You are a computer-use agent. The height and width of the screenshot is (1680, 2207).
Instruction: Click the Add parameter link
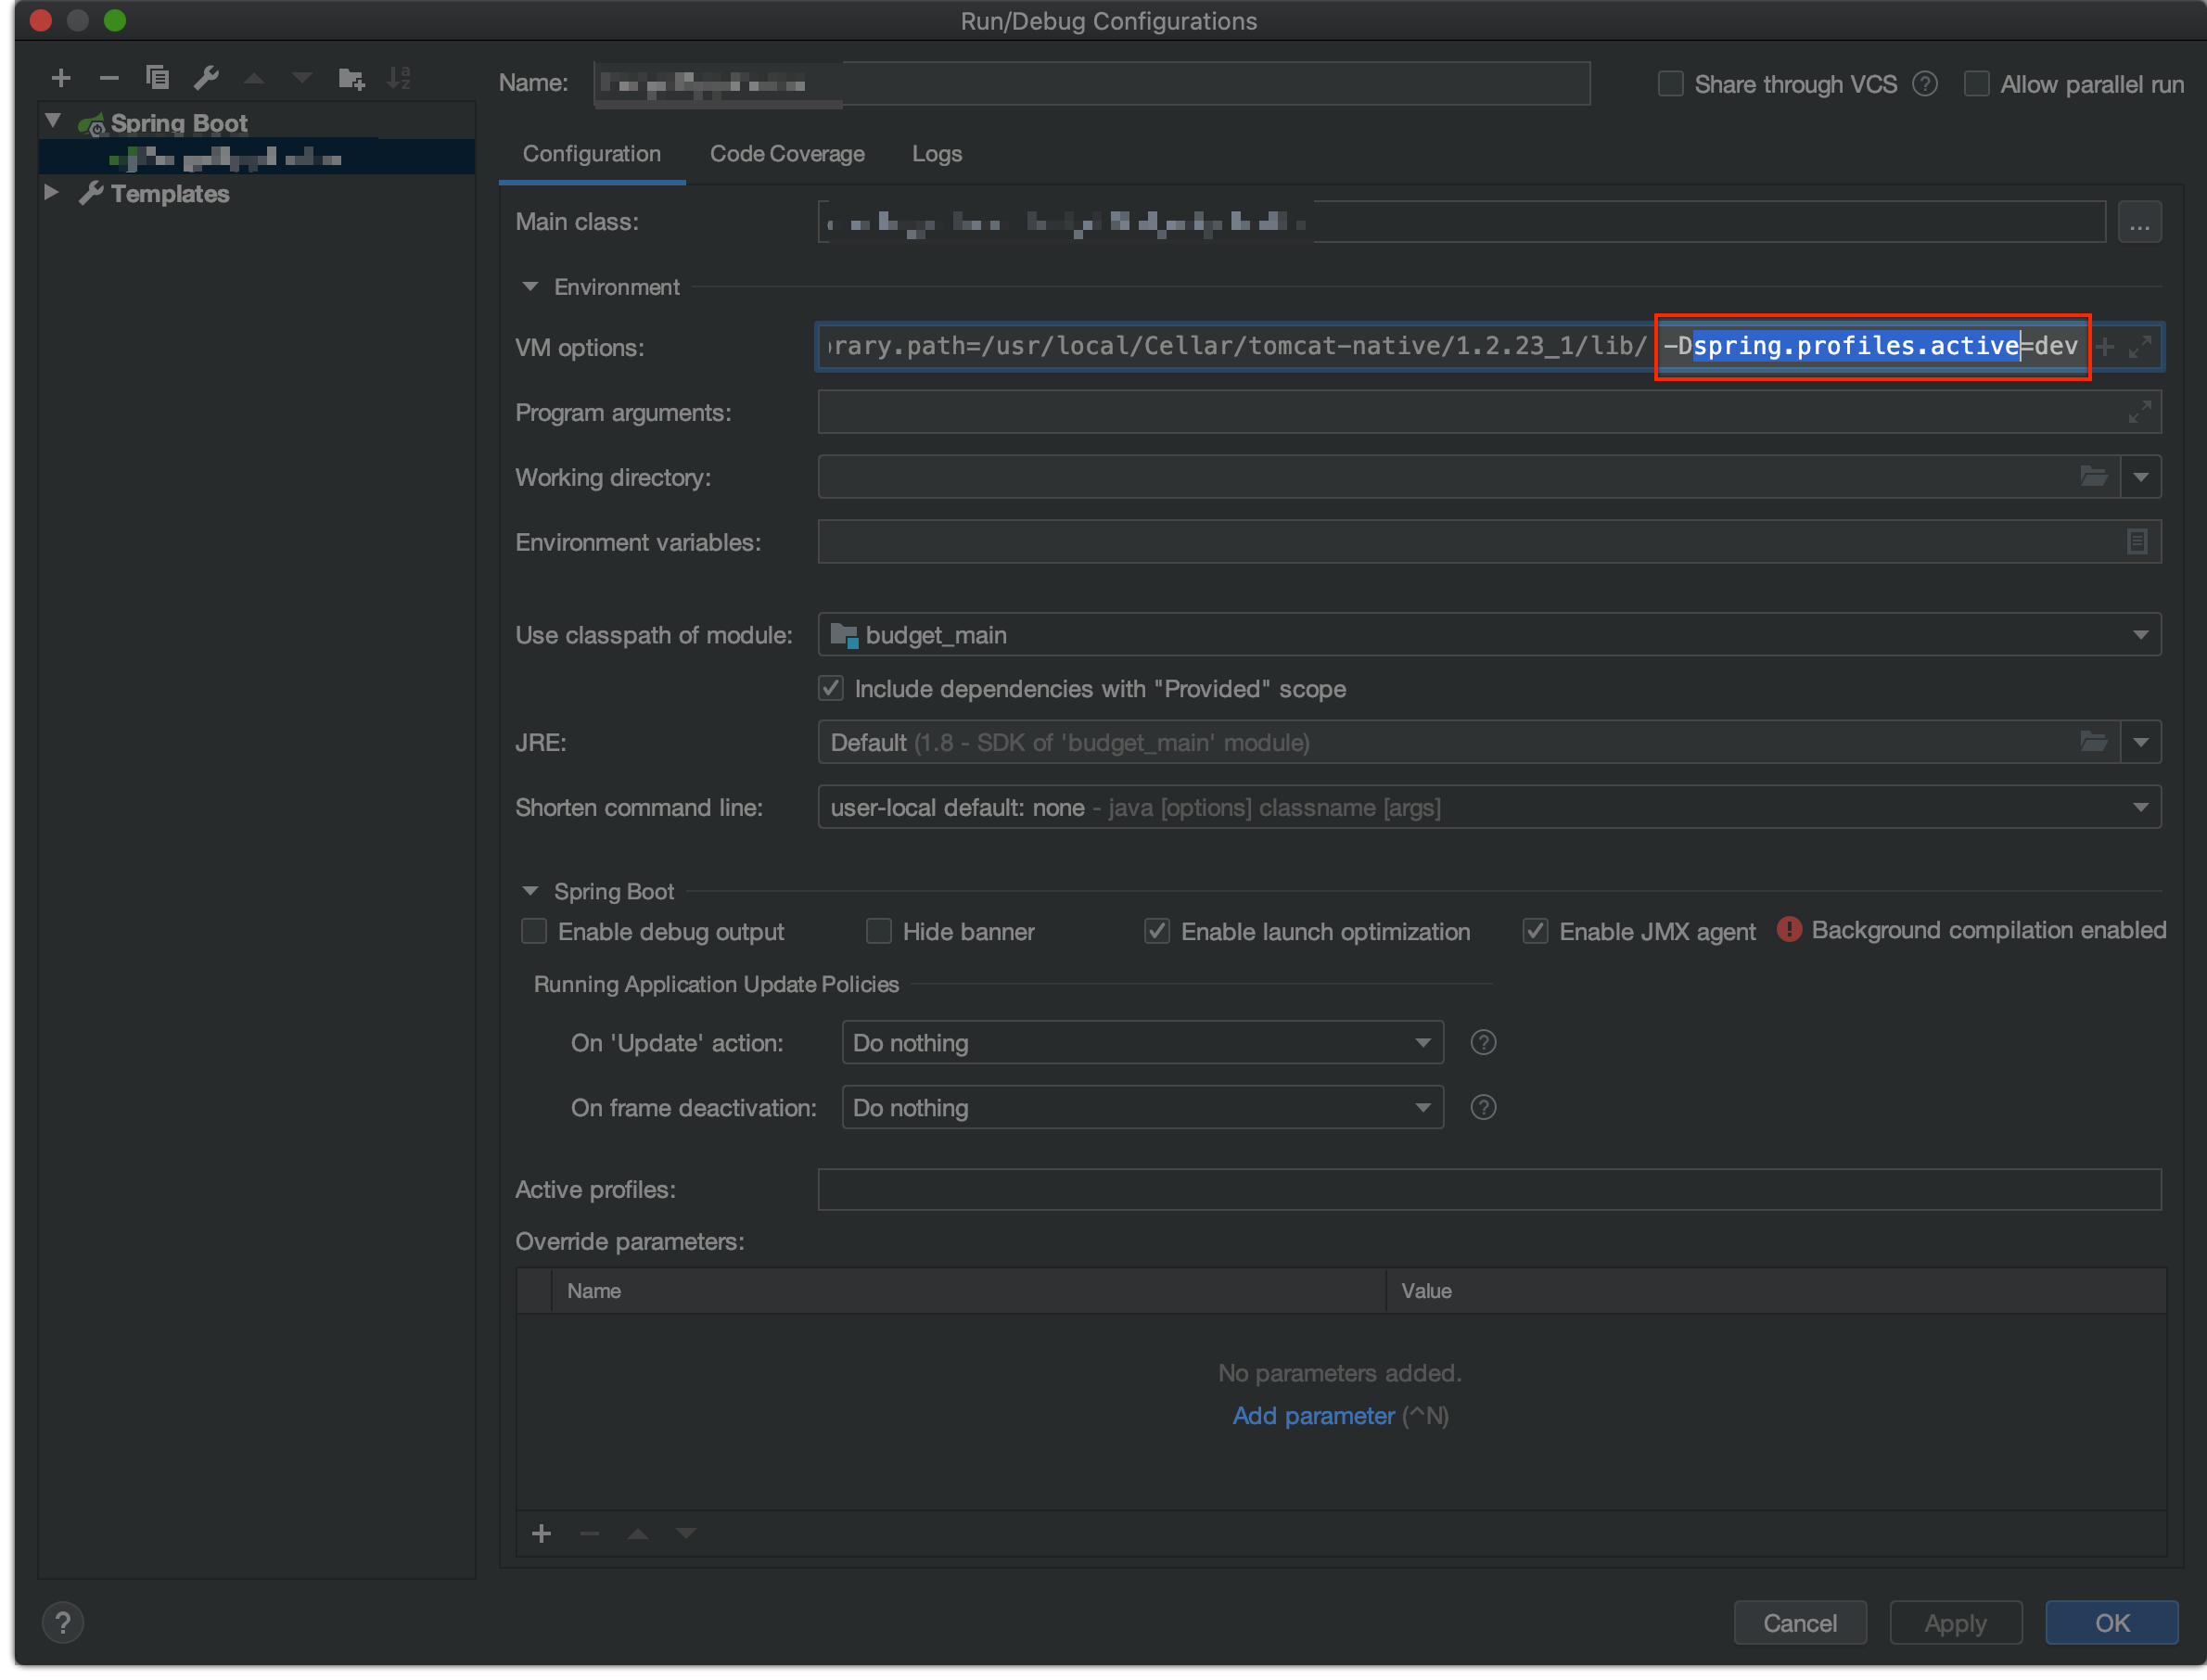point(1312,1416)
